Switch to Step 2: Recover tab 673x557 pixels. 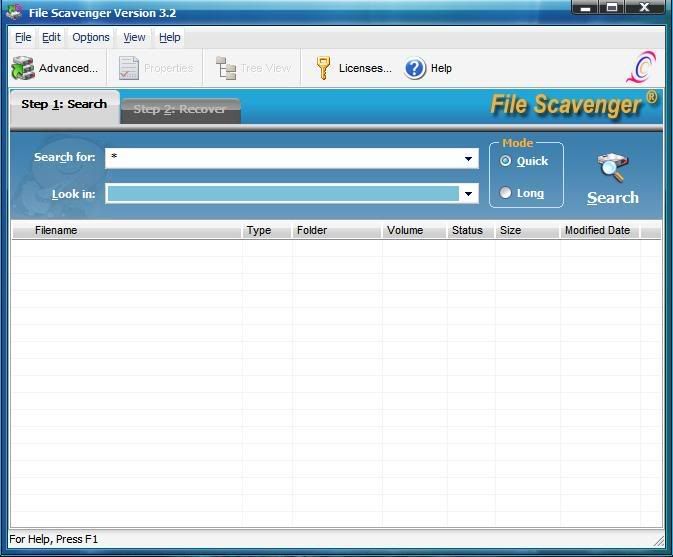click(180, 110)
